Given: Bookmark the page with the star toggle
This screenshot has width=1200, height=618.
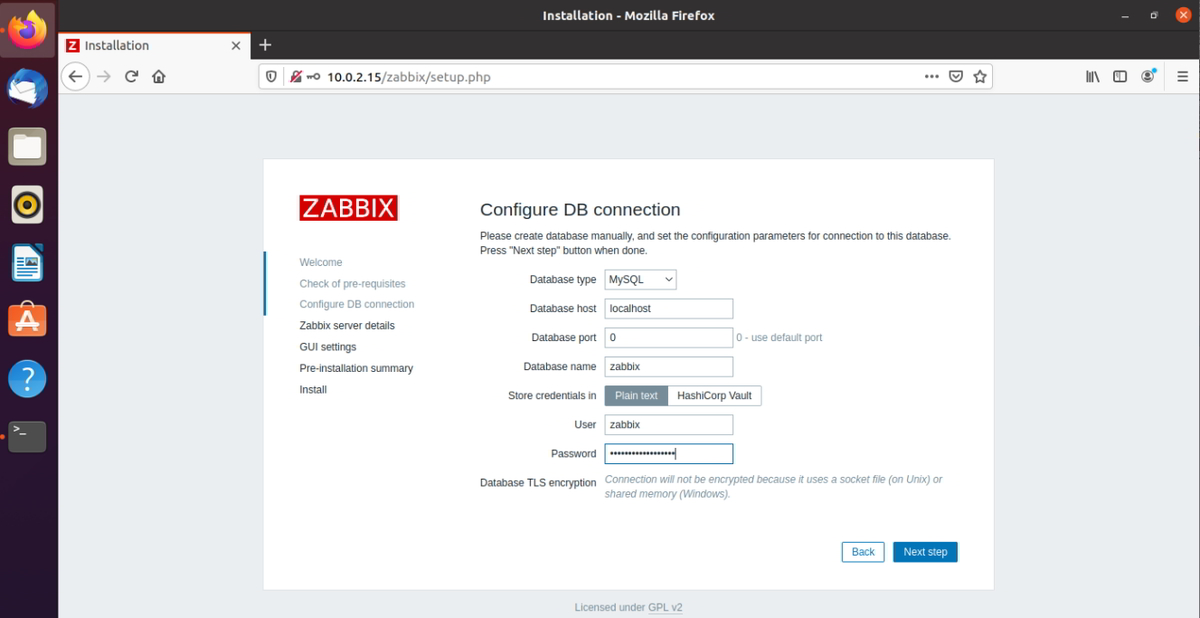Looking at the screenshot, I should (979, 76).
